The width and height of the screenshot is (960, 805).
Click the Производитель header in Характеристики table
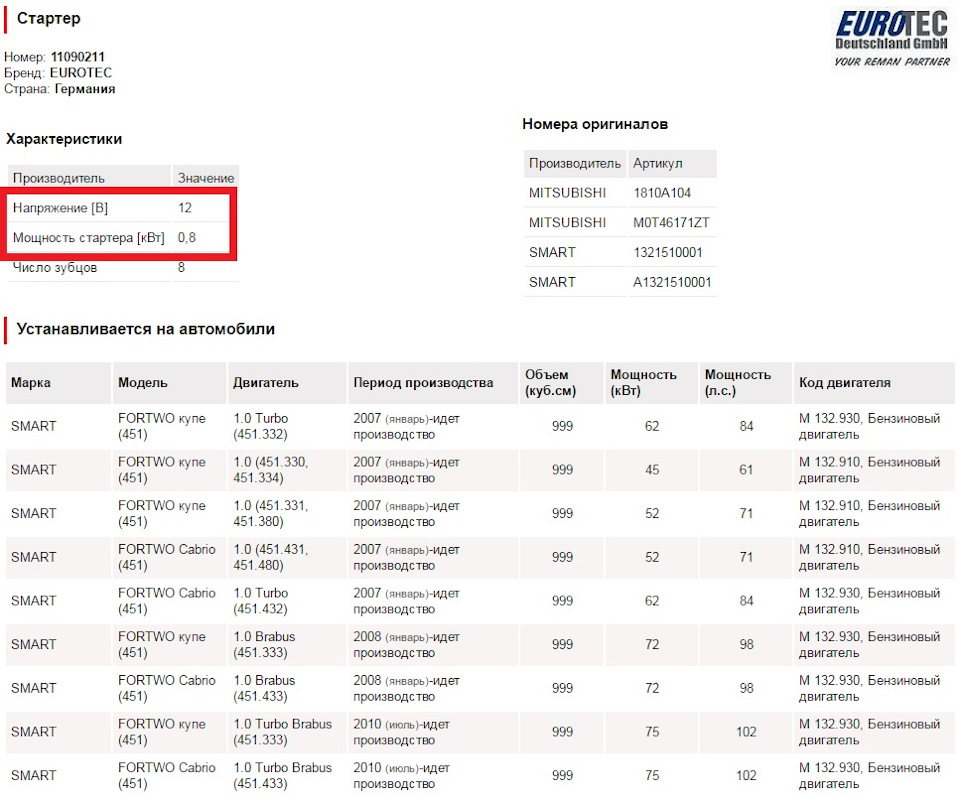point(59,178)
